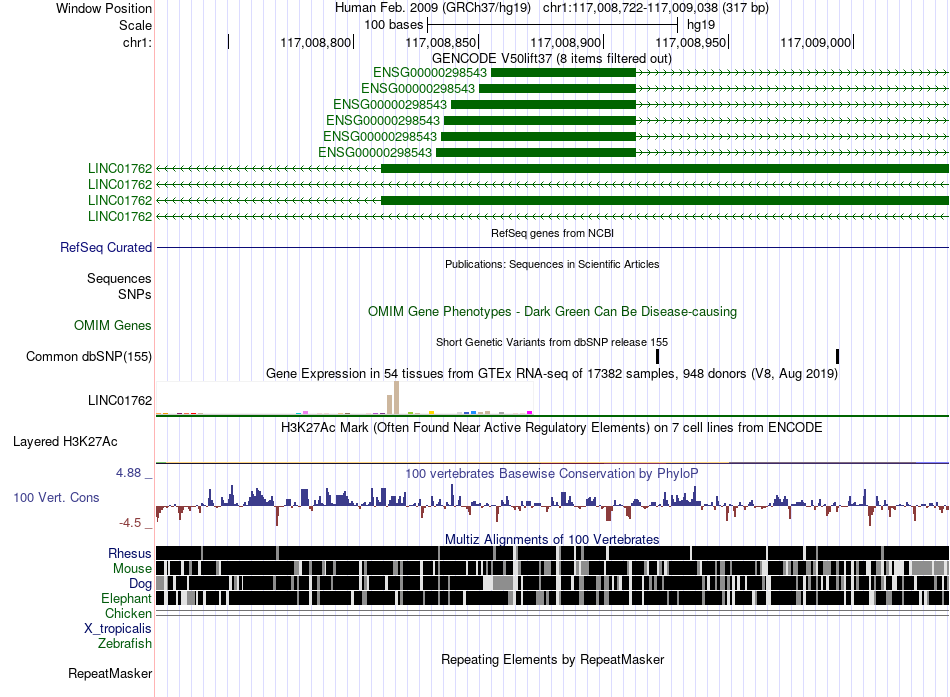Click the hg19 label beside the scale bar
Image resolution: width=950 pixels, height=697 pixels.
[x=701, y=25]
